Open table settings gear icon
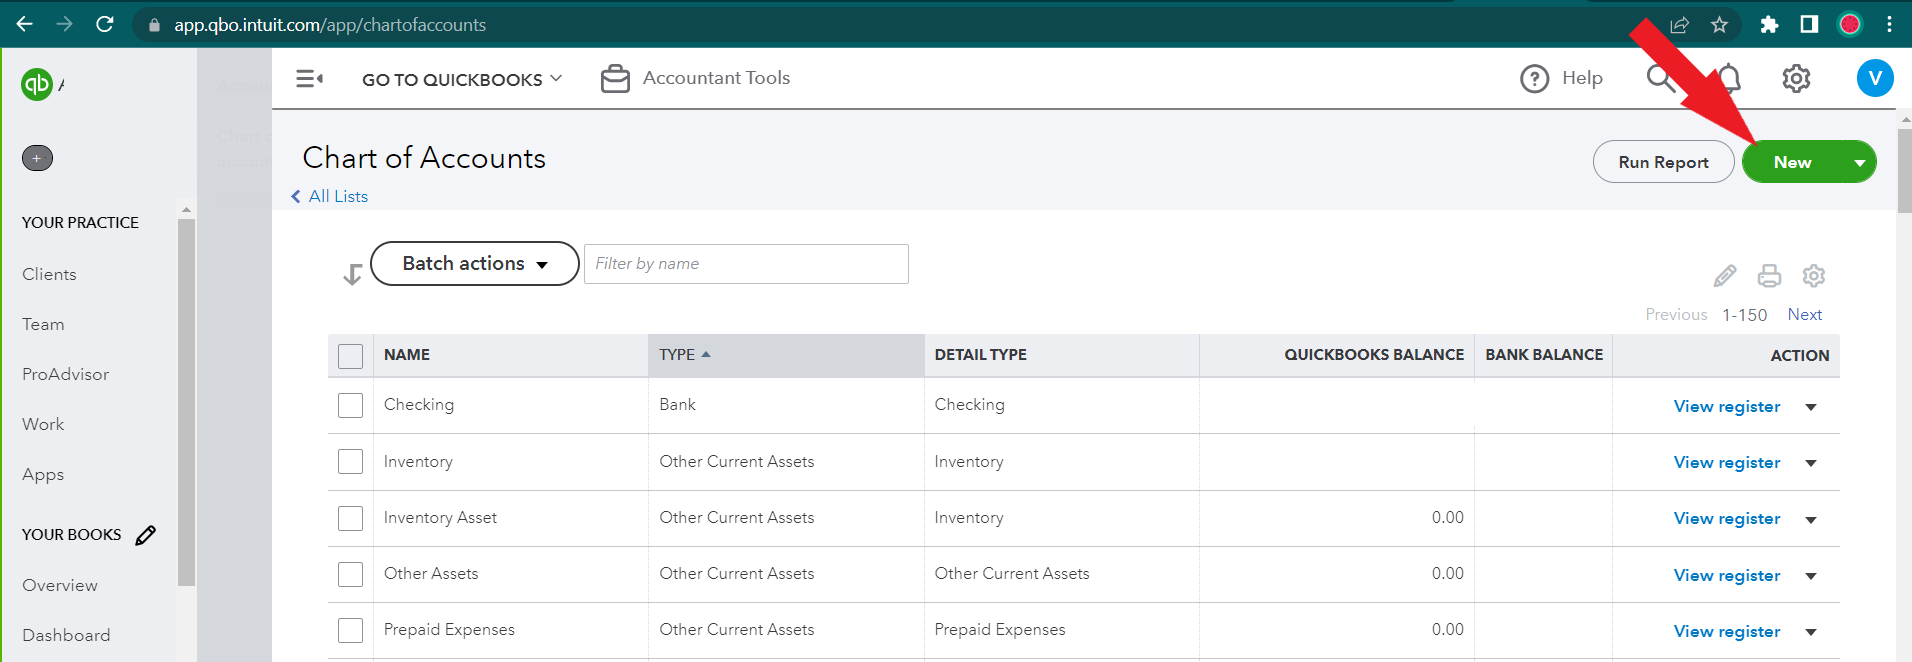1912x662 pixels. 1814,275
